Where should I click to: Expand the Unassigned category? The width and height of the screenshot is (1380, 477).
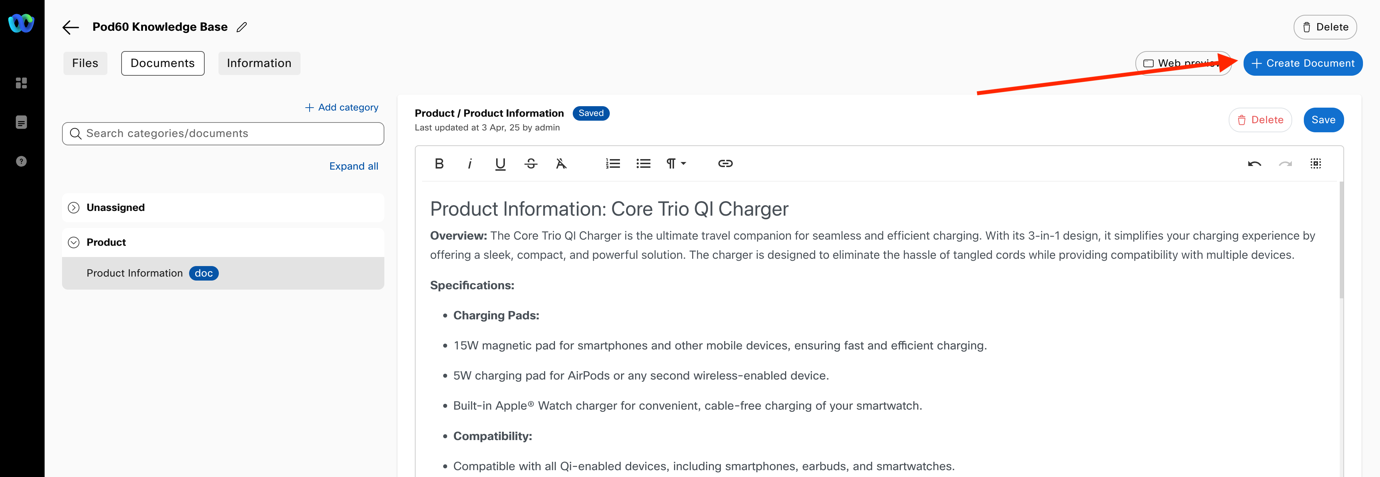pyautogui.click(x=74, y=208)
